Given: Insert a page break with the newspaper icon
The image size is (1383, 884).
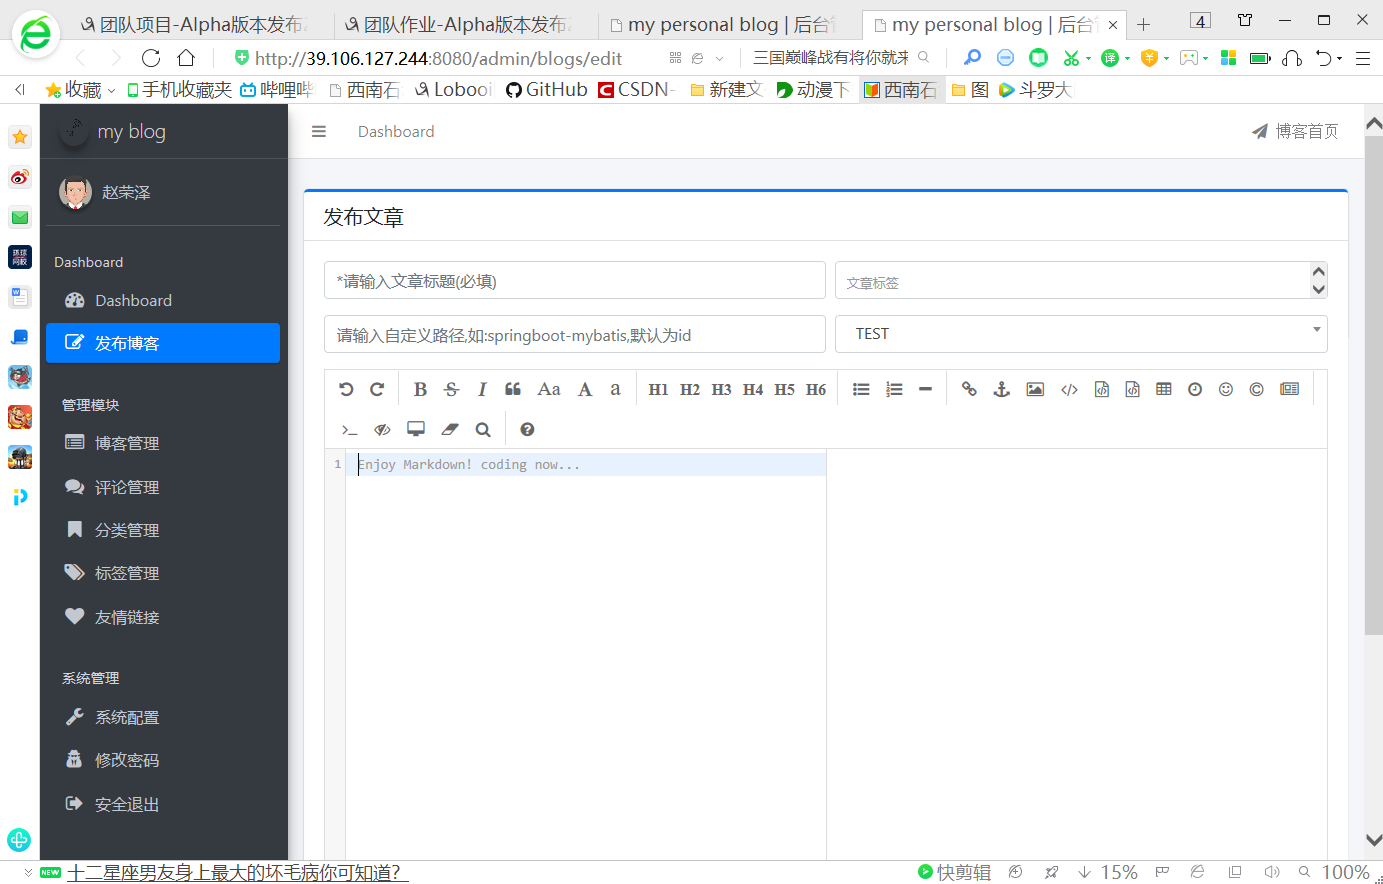Looking at the screenshot, I should coord(1290,389).
